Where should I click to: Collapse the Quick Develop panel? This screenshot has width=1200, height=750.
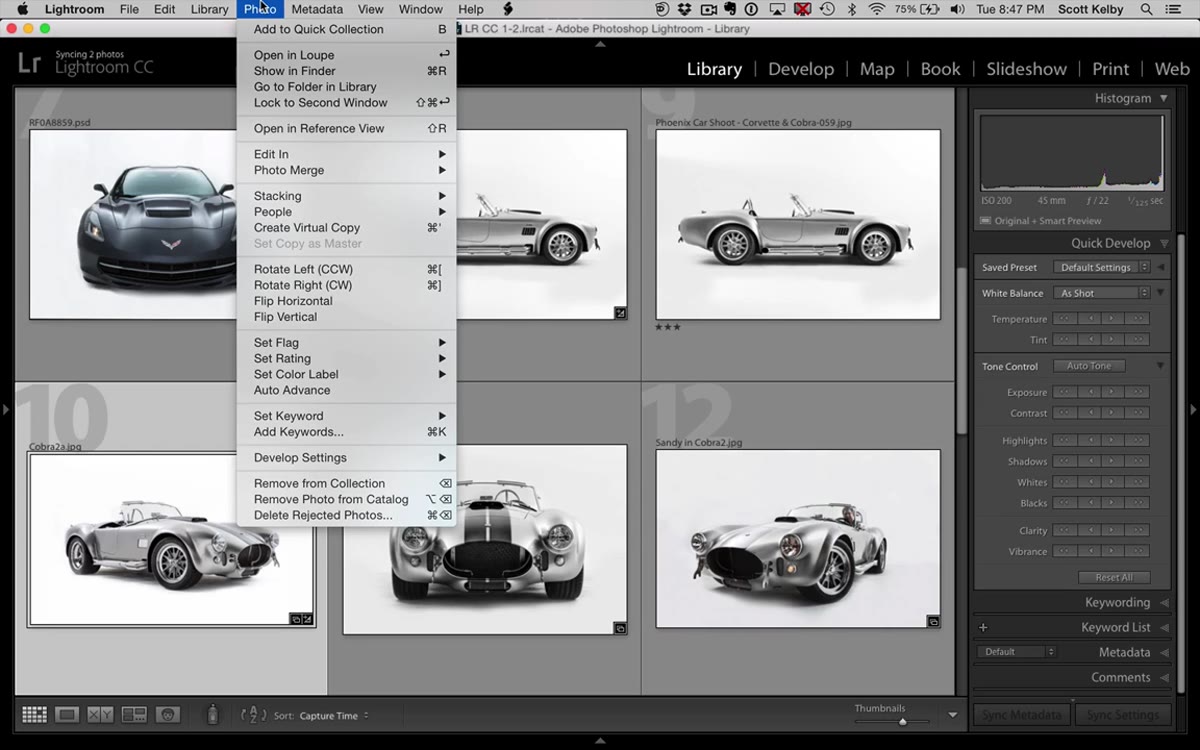pyautogui.click(x=1163, y=243)
